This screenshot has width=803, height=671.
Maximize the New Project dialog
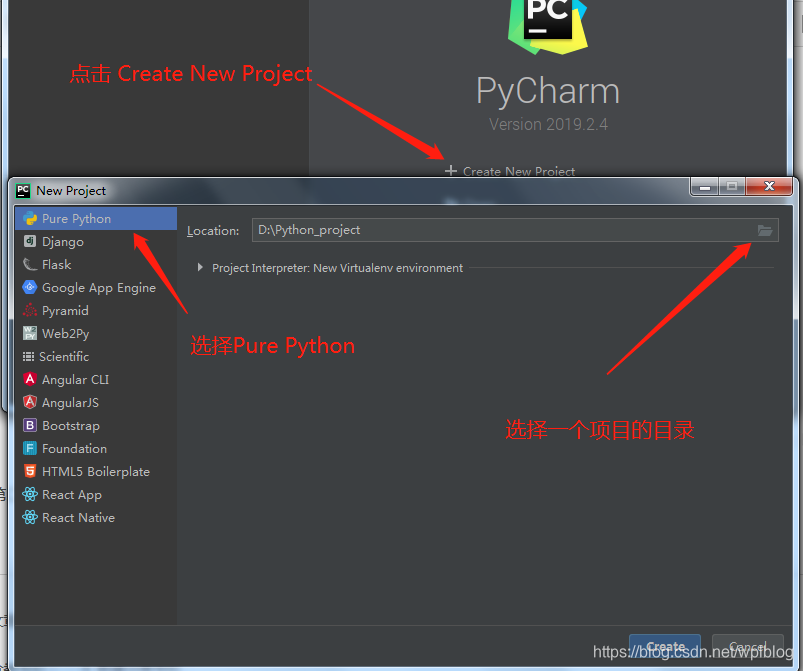(x=732, y=187)
